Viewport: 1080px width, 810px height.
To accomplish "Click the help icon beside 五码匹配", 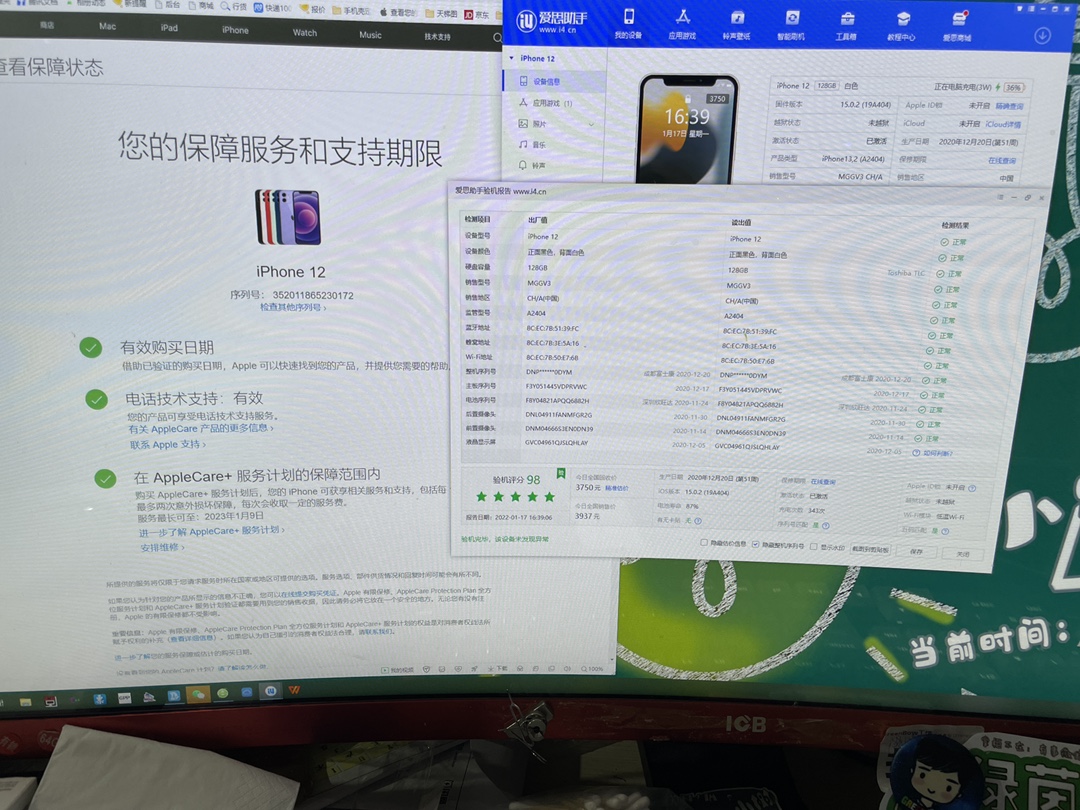I will point(945,531).
